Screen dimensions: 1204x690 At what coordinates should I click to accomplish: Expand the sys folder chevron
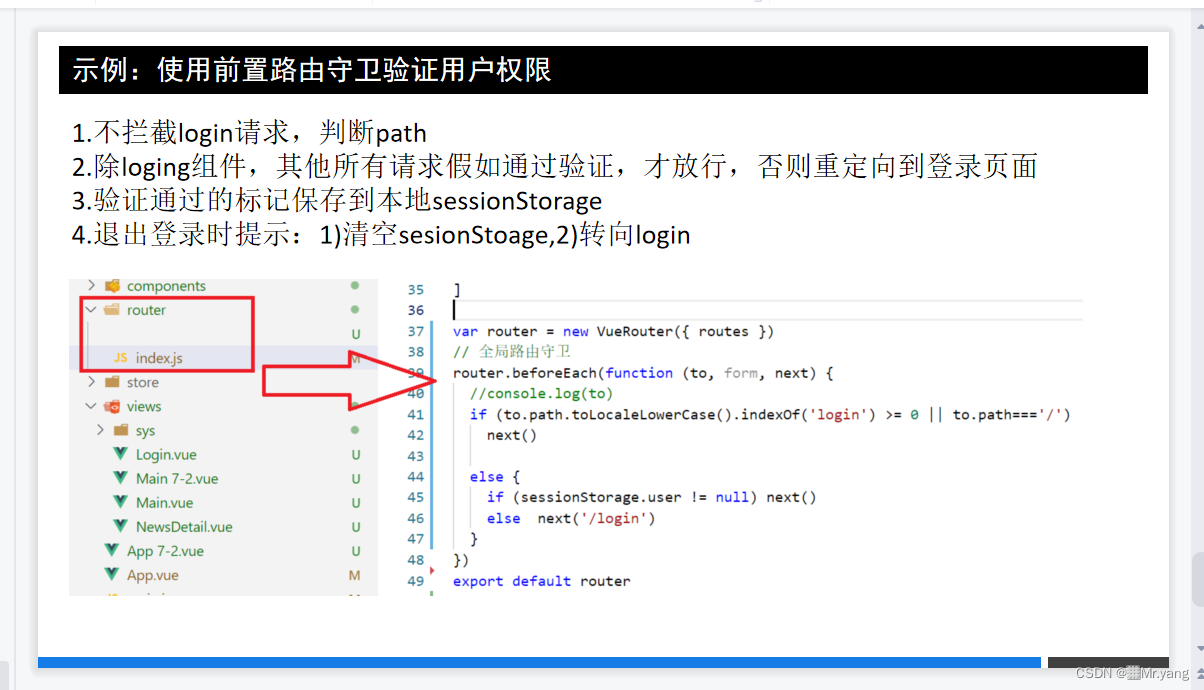point(101,430)
